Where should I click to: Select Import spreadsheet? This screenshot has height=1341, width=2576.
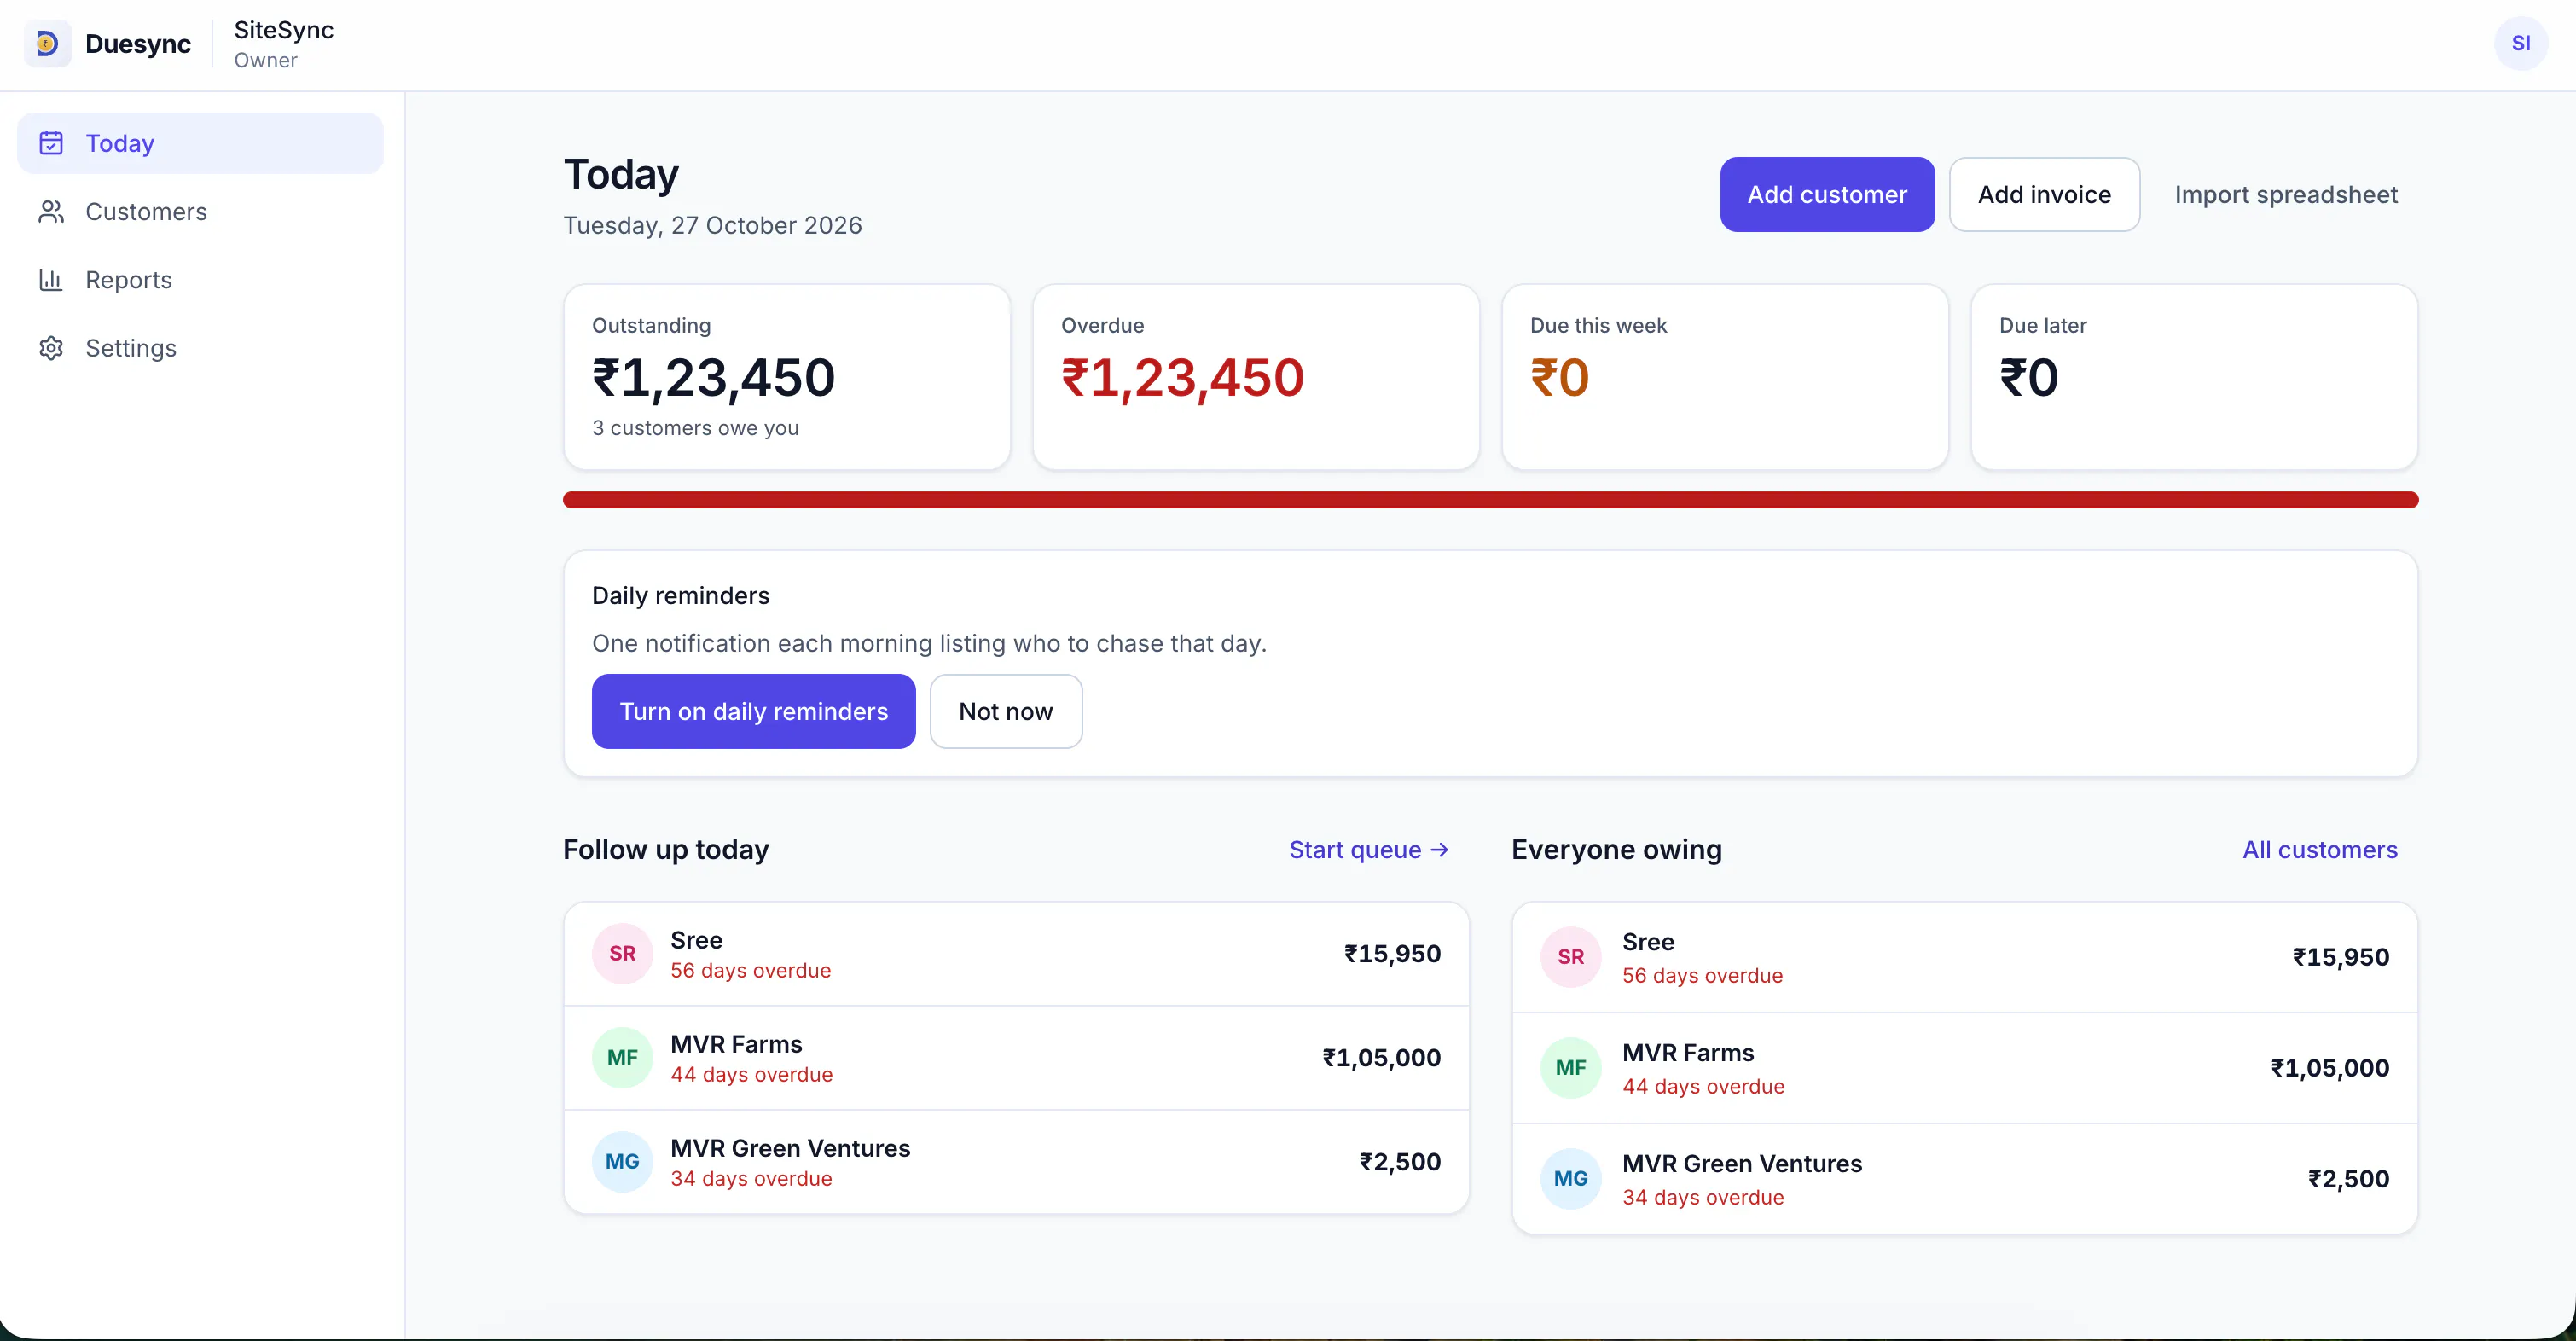click(x=2286, y=195)
